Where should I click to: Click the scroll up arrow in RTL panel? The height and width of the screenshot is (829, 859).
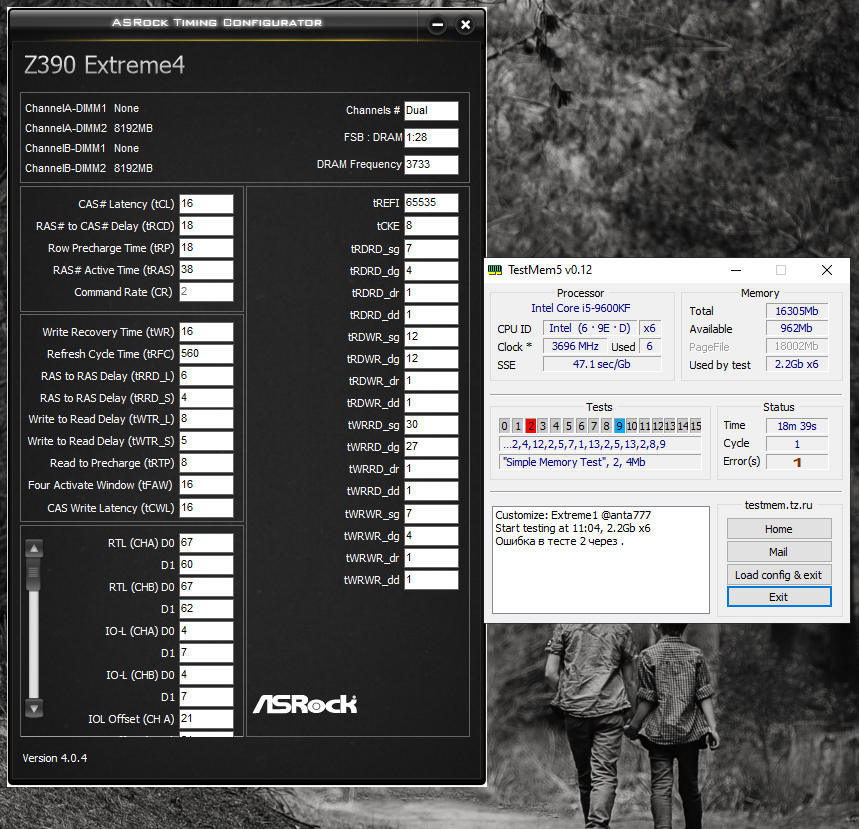[x=34, y=548]
